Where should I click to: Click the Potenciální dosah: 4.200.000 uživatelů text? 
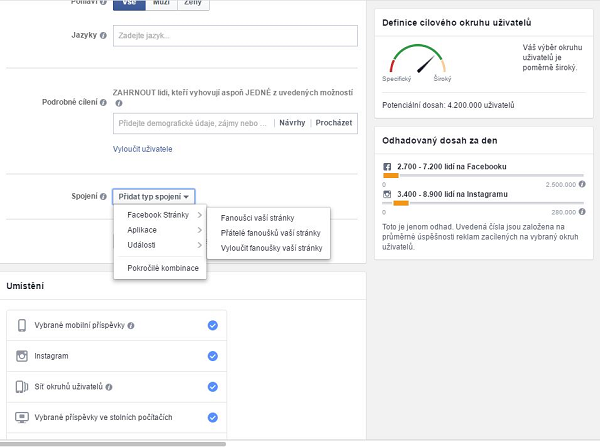pyautogui.click(x=448, y=105)
